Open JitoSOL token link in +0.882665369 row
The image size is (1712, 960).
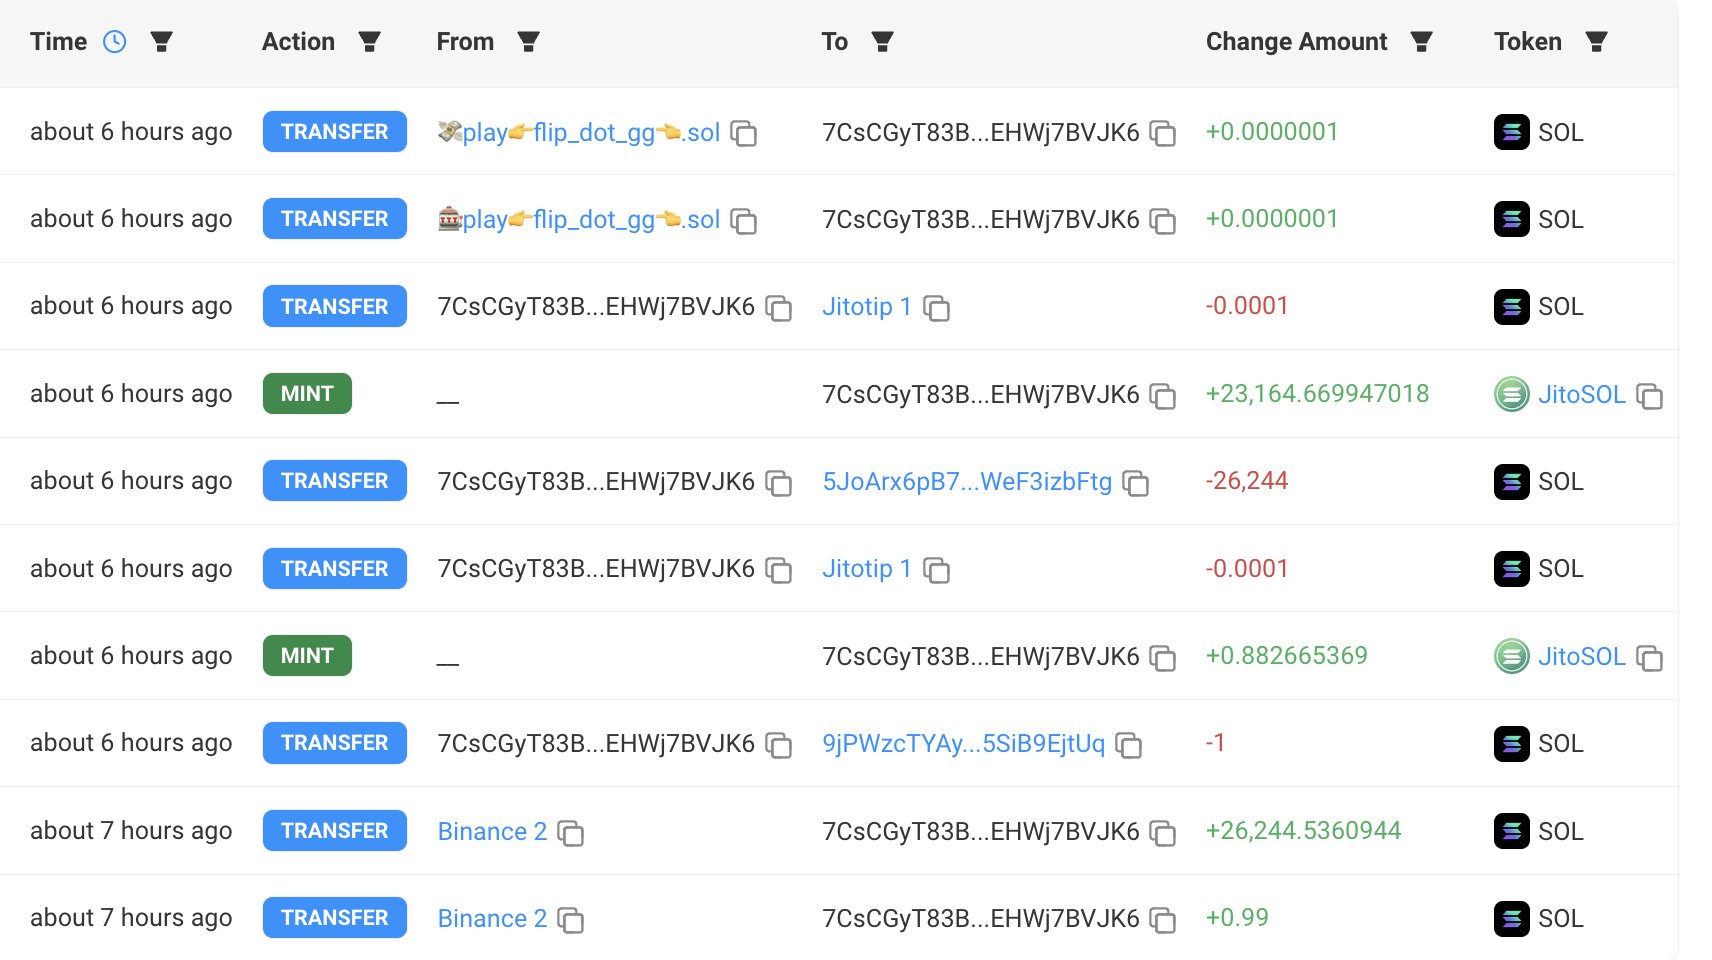(x=1581, y=656)
